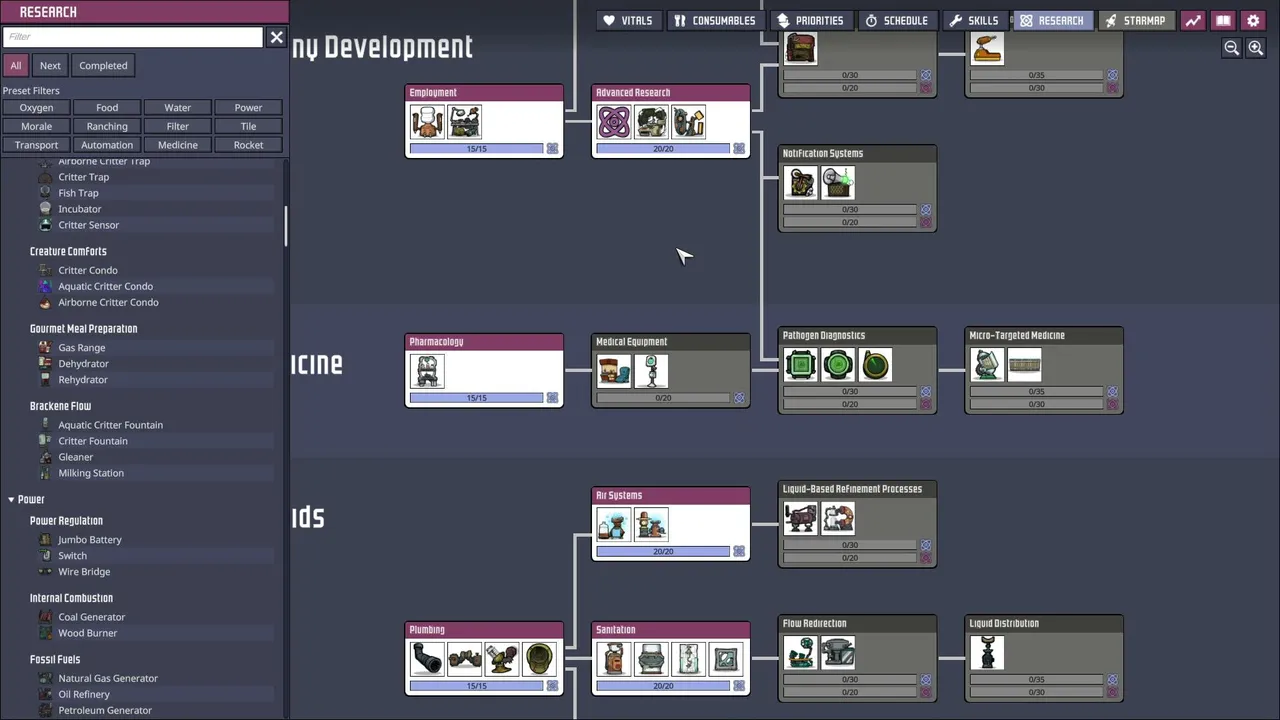Image resolution: width=1280 pixels, height=720 pixels.
Task: Toggle the Water preset filter
Action: click(x=178, y=107)
